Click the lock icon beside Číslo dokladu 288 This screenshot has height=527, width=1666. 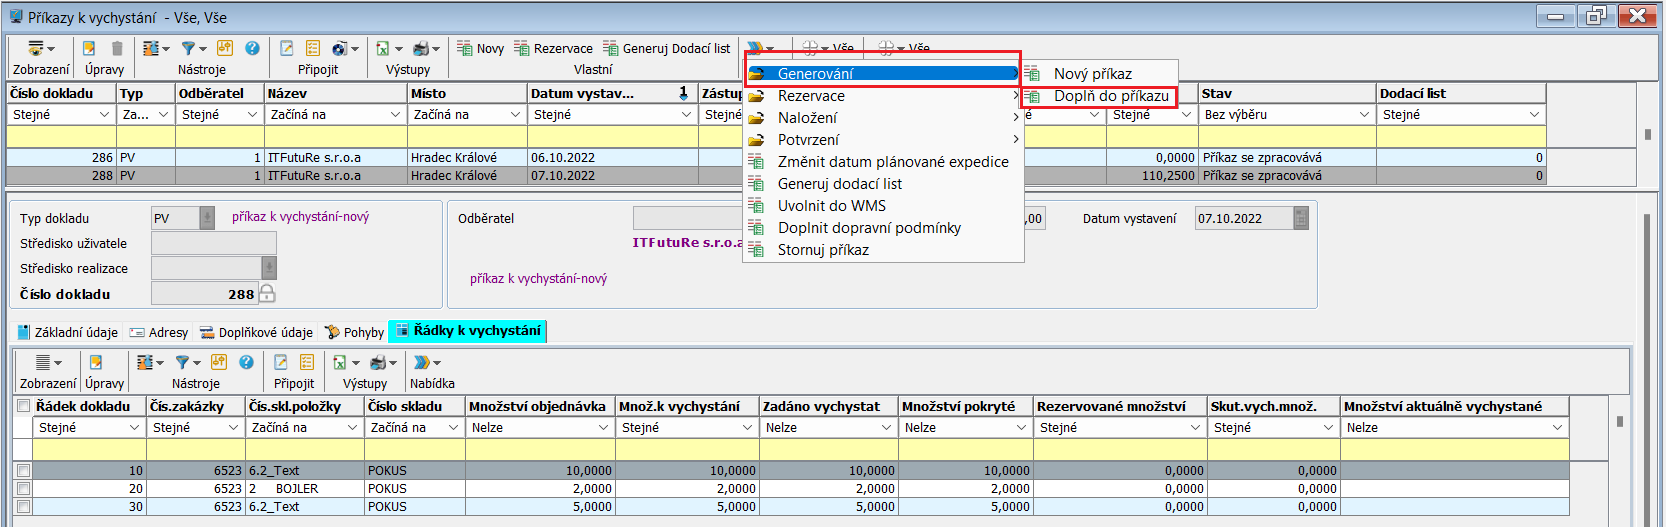(x=267, y=293)
